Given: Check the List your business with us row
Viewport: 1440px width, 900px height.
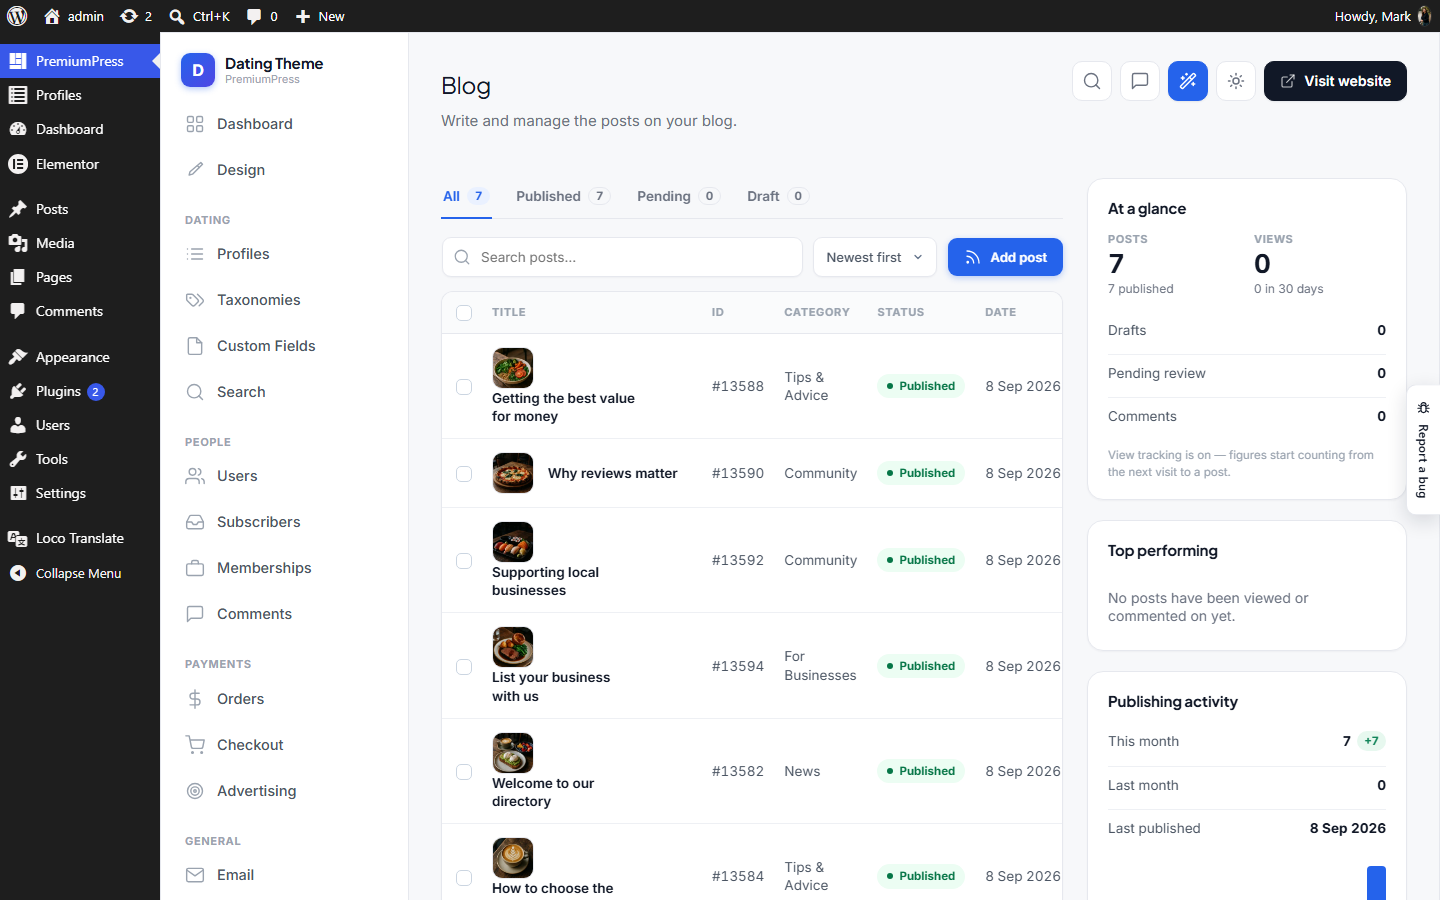Looking at the screenshot, I should pos(464,667).
